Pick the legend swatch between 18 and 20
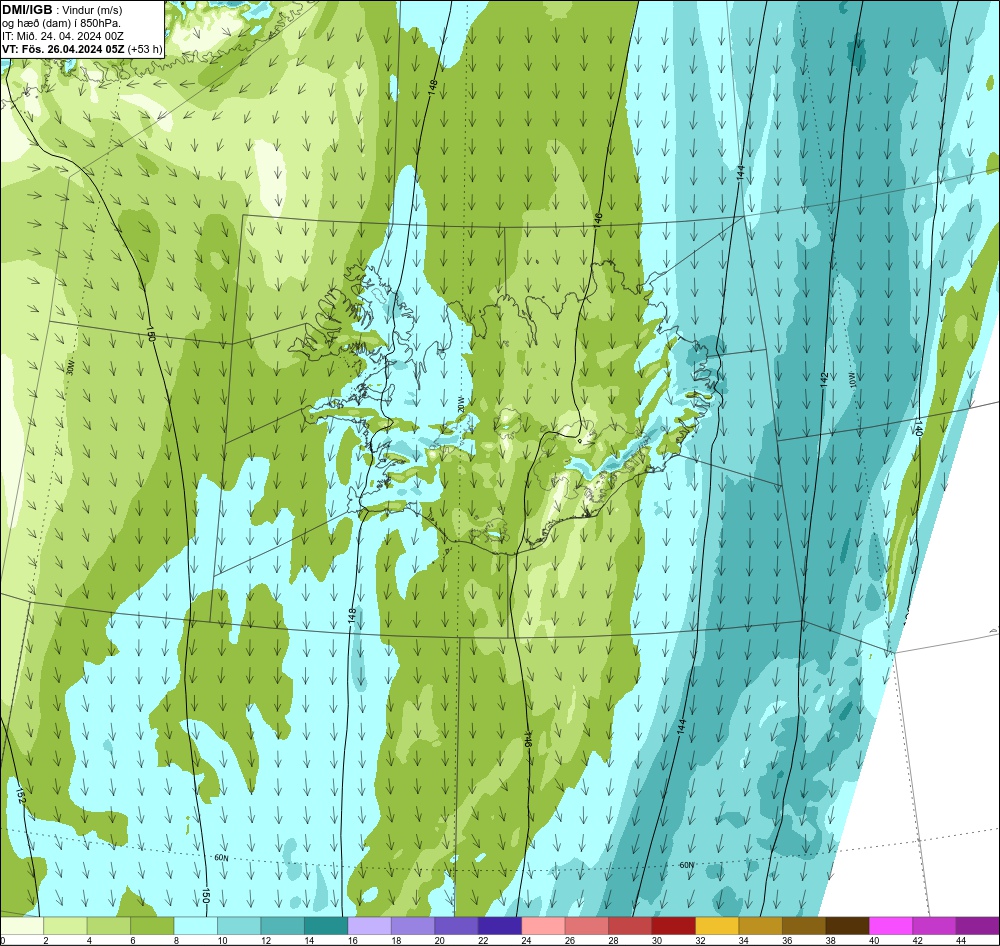Viewport: 1000px width, 946px height. click(x=413, y=926)
